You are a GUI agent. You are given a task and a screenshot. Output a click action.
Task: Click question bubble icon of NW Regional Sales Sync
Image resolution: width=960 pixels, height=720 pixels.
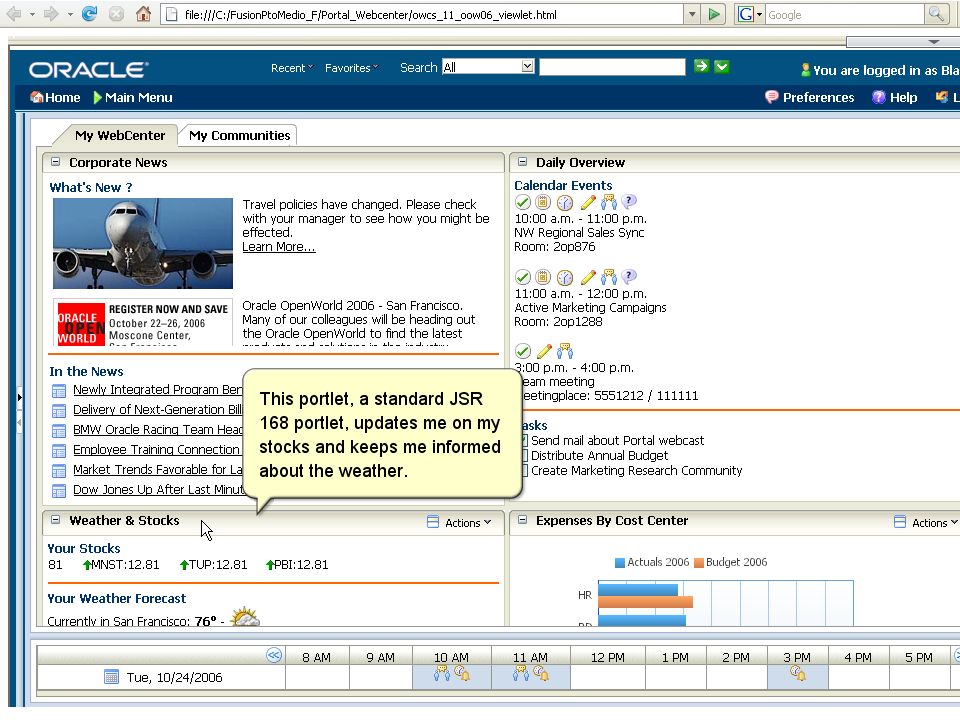coord(629,201)
